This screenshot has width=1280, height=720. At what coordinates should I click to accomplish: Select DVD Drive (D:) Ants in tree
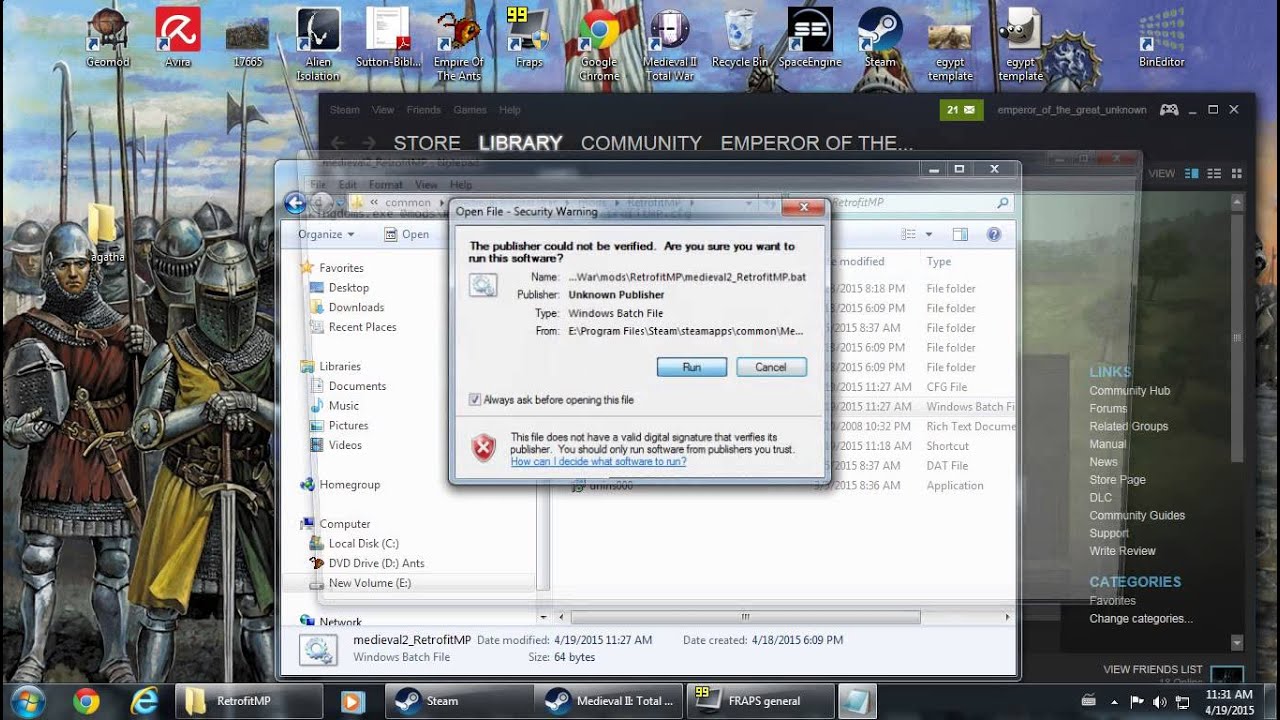pyautogui.click(x=376, y=563)
